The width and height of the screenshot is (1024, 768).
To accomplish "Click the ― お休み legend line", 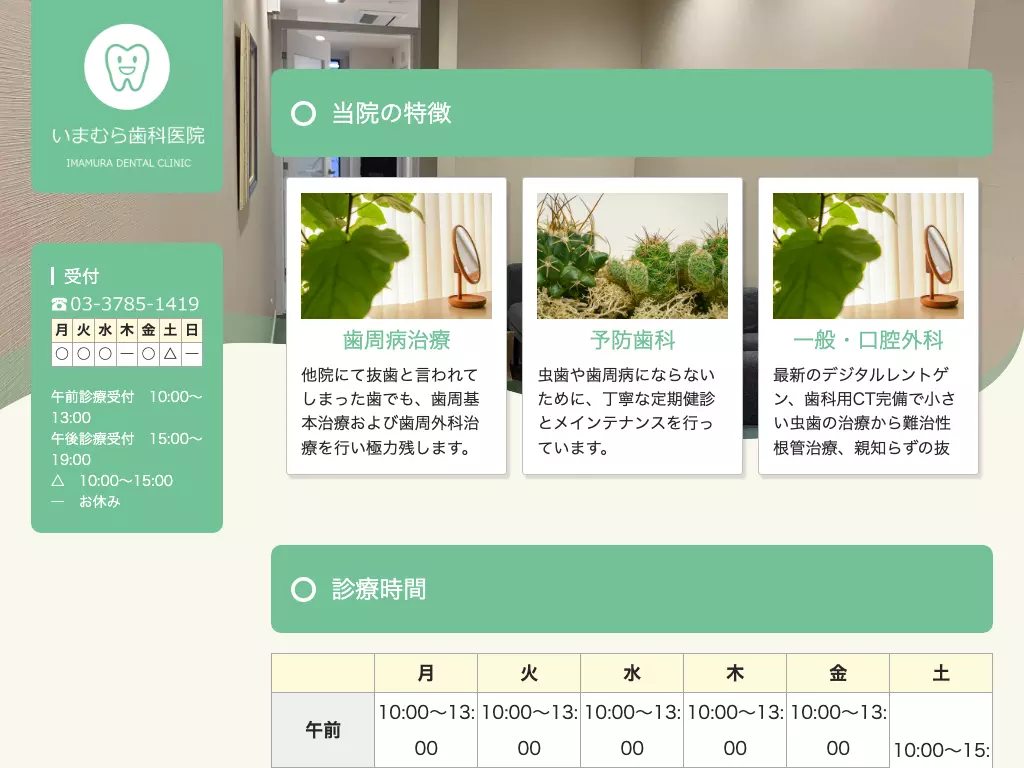I will pyautogui.click(x=86, y=502).
